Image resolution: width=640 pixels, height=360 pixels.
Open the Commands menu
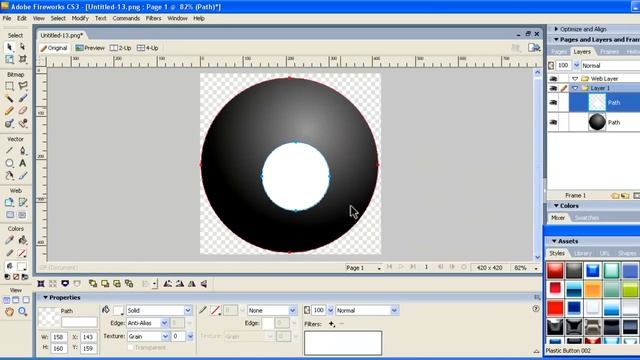126,18
